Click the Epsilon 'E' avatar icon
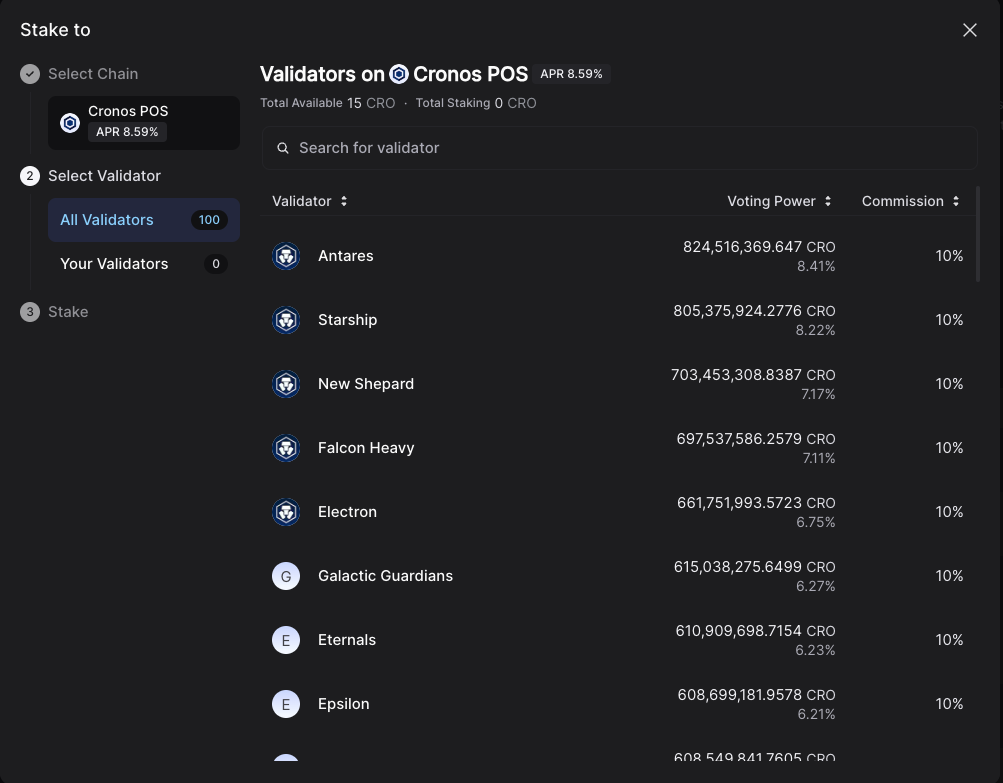The width and height of the screenshot is (1003, 783). [286, 704]
